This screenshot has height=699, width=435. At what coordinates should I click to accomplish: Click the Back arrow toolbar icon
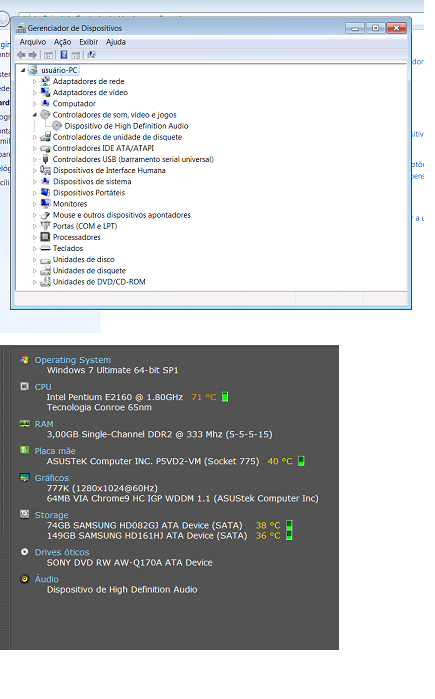point(21,55)
